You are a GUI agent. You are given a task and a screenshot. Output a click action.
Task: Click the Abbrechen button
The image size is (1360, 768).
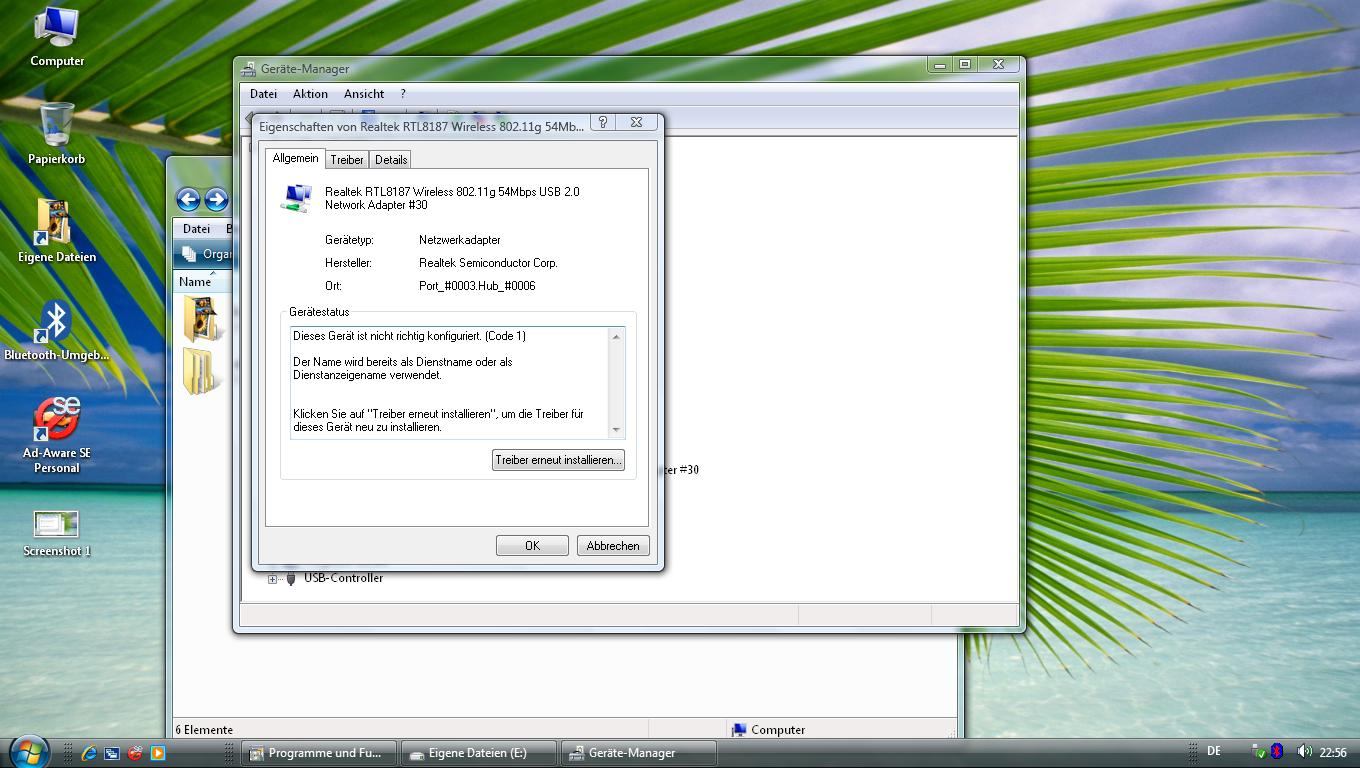point(613,546)
